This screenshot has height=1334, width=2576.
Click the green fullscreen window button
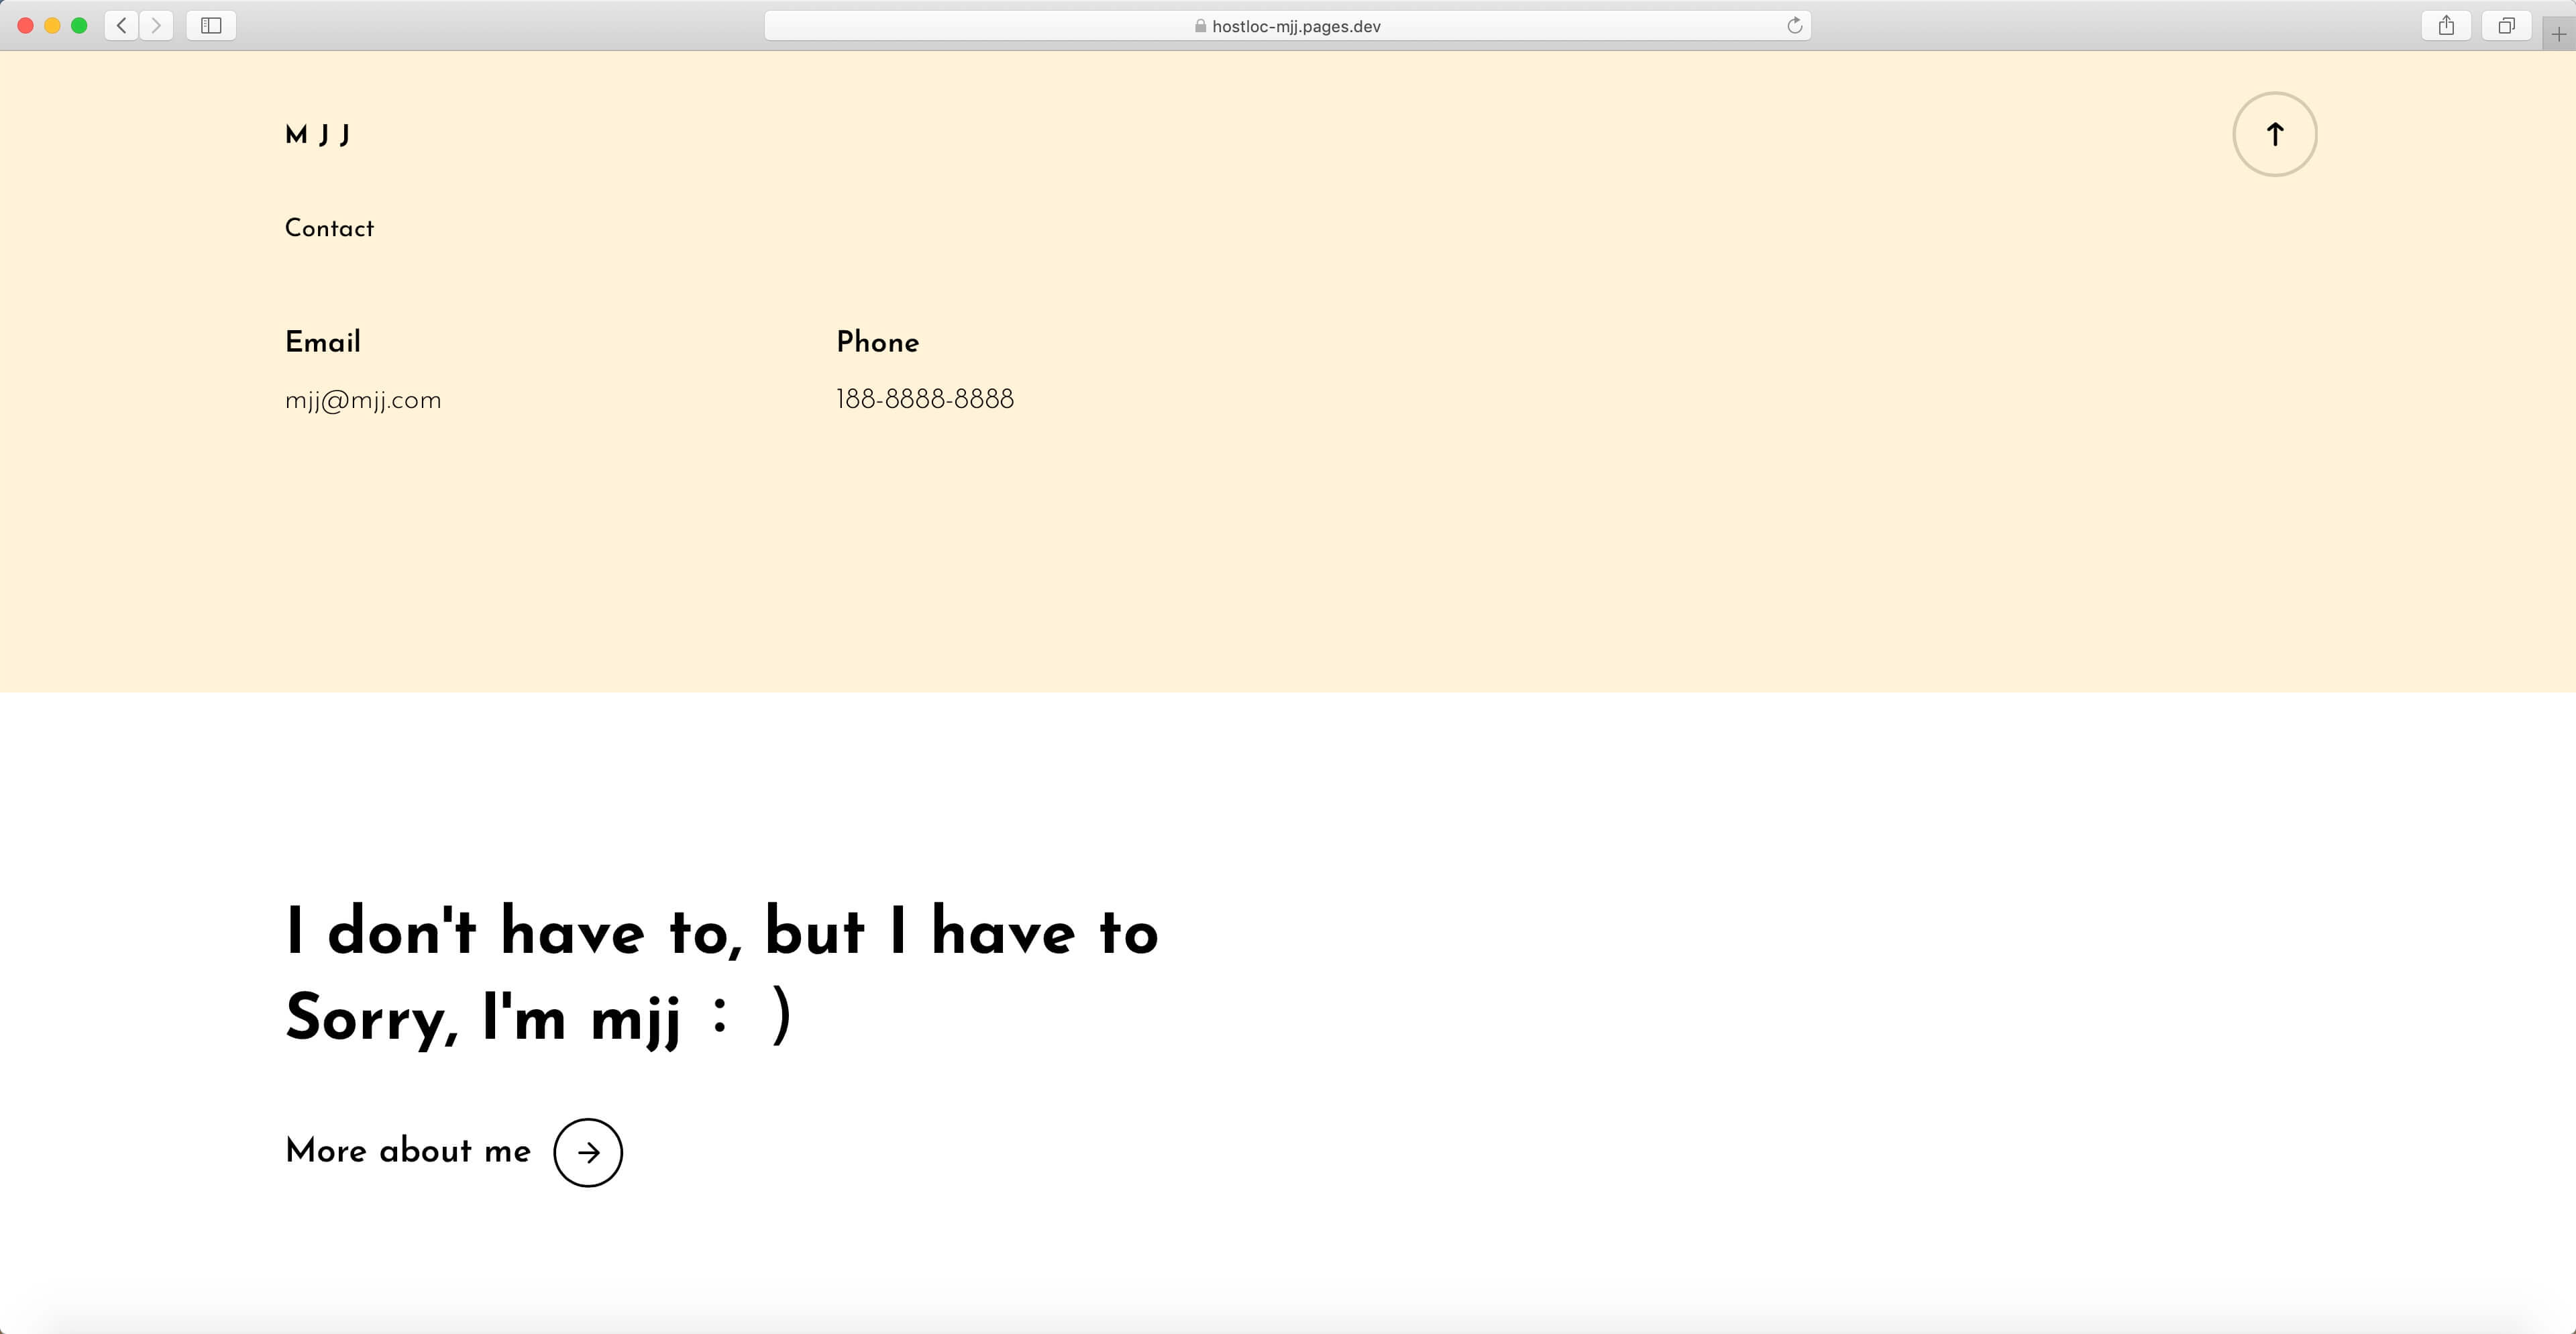coord(79,26)
